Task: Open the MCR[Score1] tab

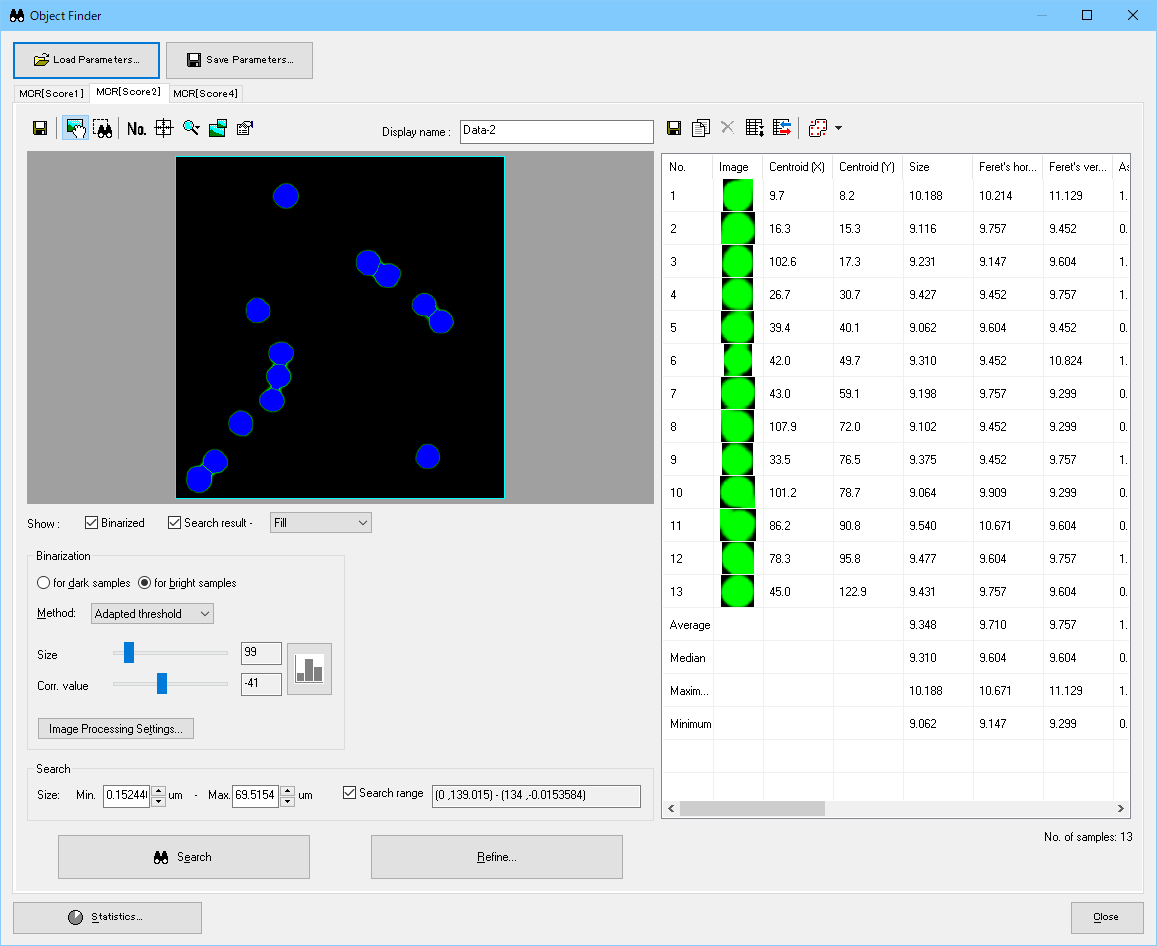Action: [51, 93]
